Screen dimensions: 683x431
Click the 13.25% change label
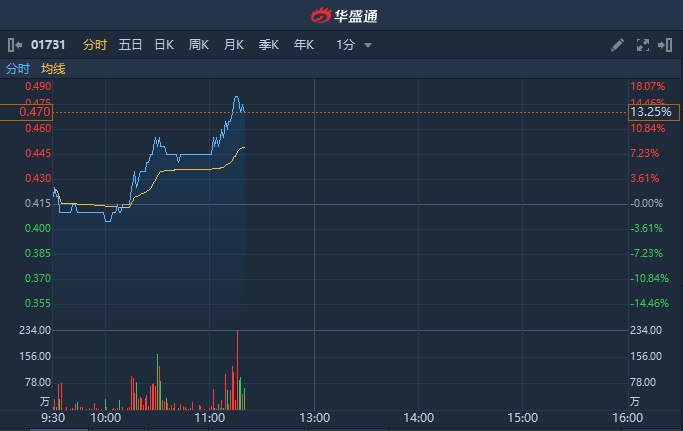(649, 112)
